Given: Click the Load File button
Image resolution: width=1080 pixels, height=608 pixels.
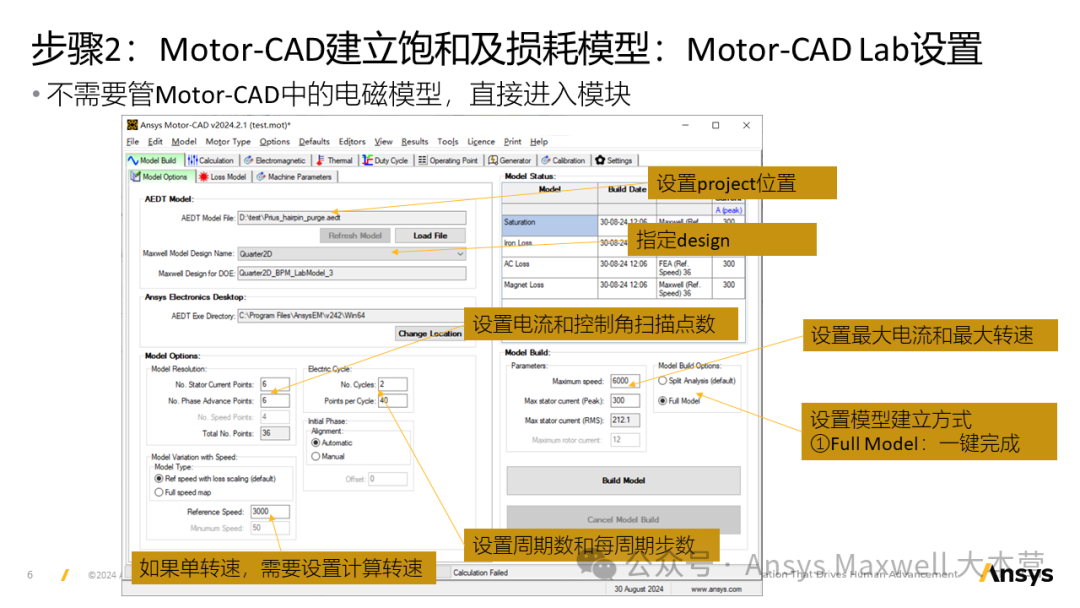Looking at the screenshot, I should pyautogui.click(x=430, y=235).
